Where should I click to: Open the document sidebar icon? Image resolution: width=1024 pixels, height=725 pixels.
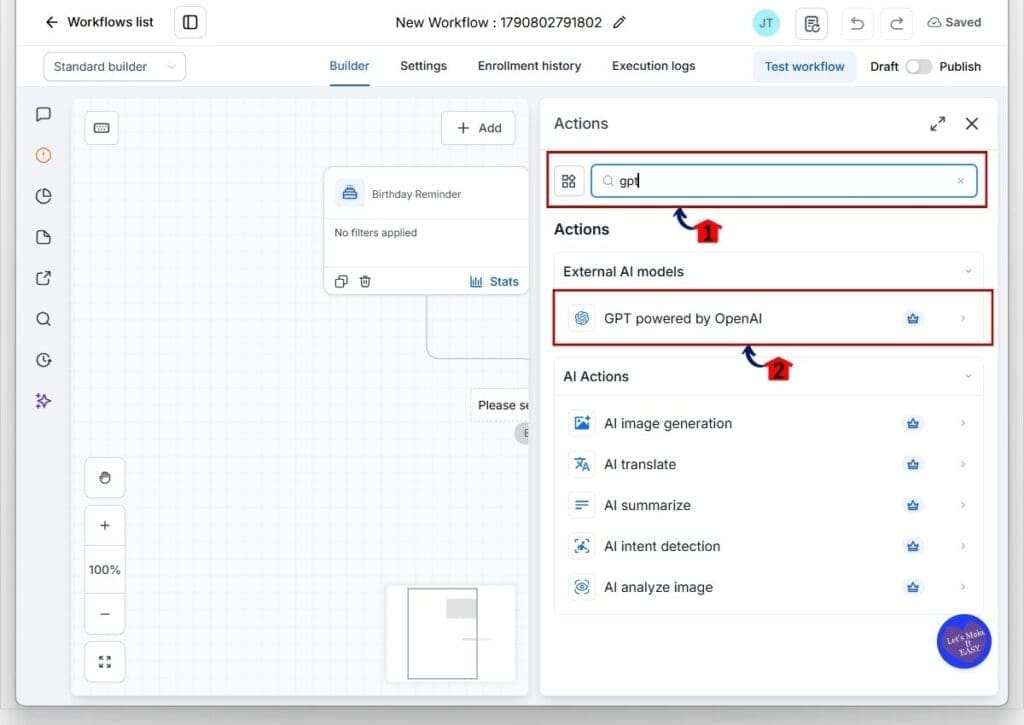(43, 237)
